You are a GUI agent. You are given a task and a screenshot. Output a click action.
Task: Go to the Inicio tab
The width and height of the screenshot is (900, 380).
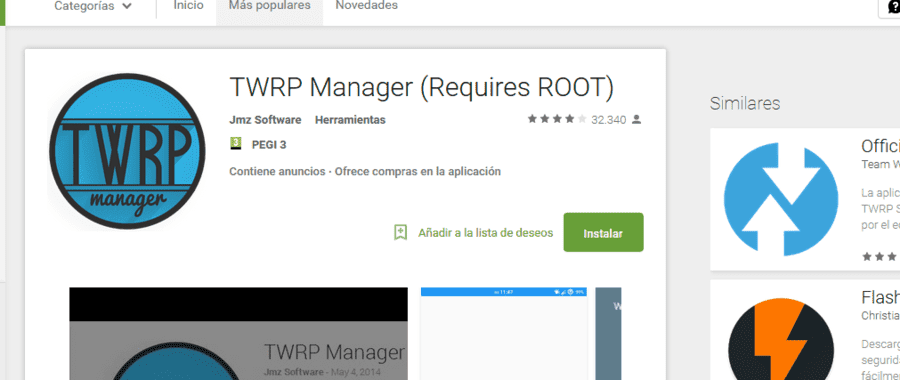[x=188, y=6]
